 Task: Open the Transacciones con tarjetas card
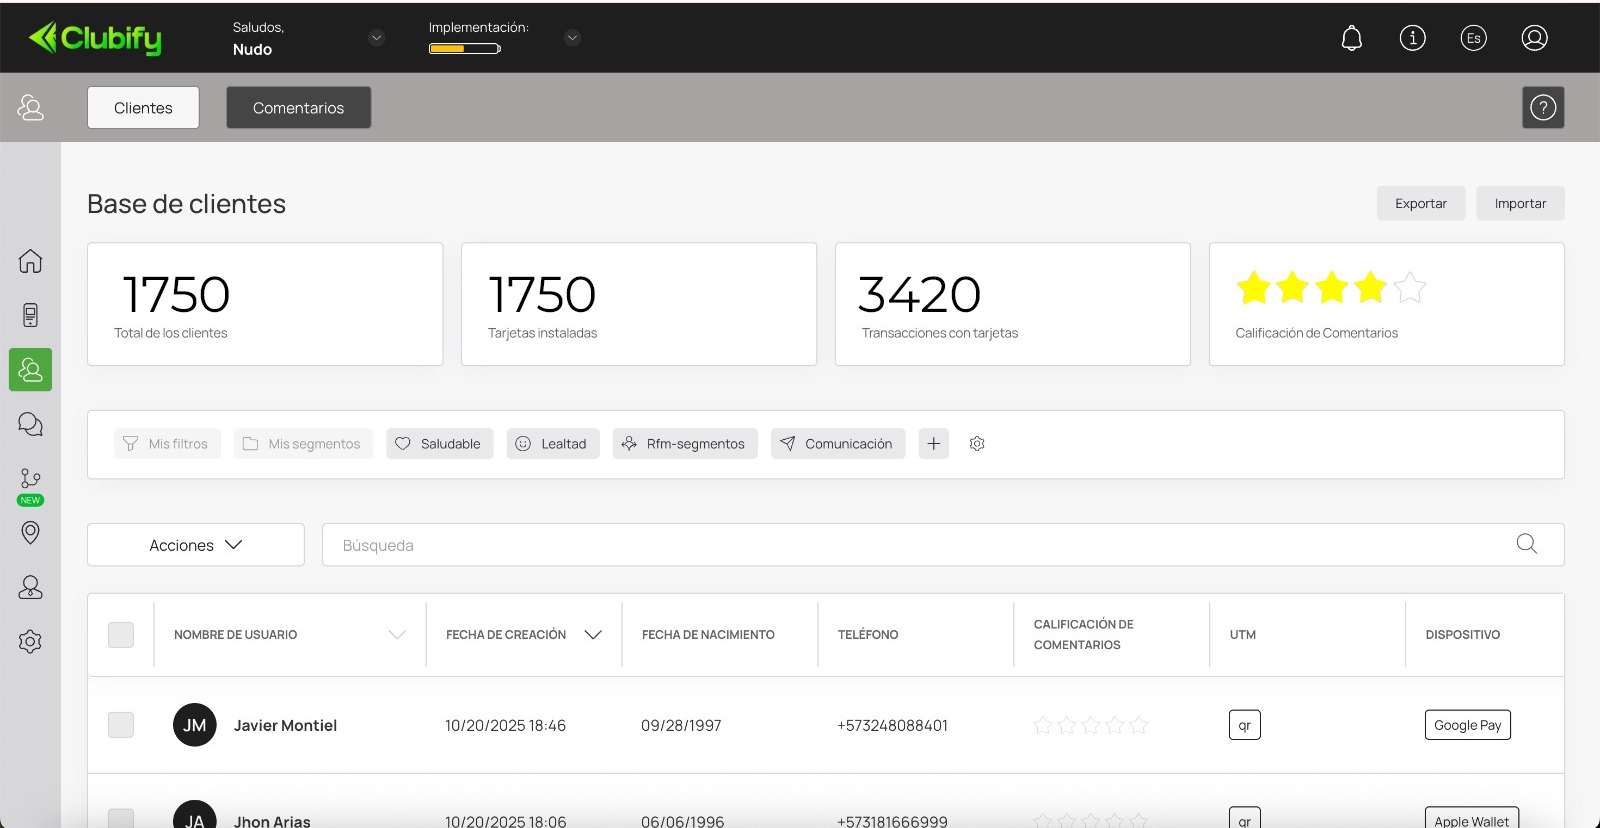click(x=1013, y=304)
